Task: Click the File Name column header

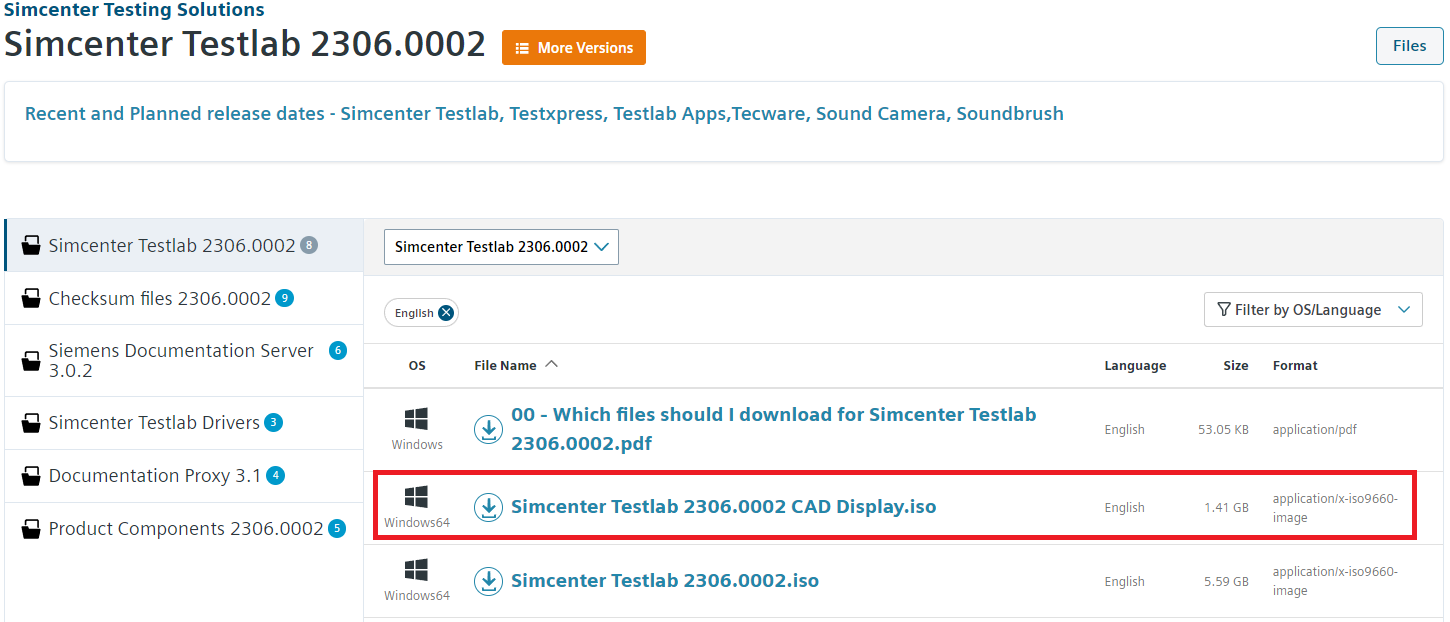Action: tap(504, 365)
